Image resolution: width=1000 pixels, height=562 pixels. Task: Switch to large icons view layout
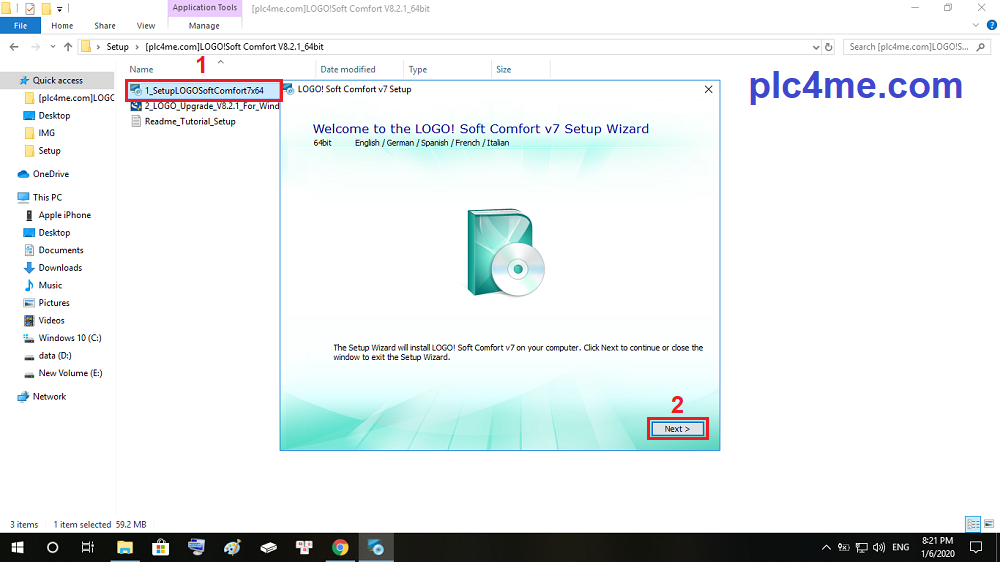pyautogui.click(x=989, y=524)
